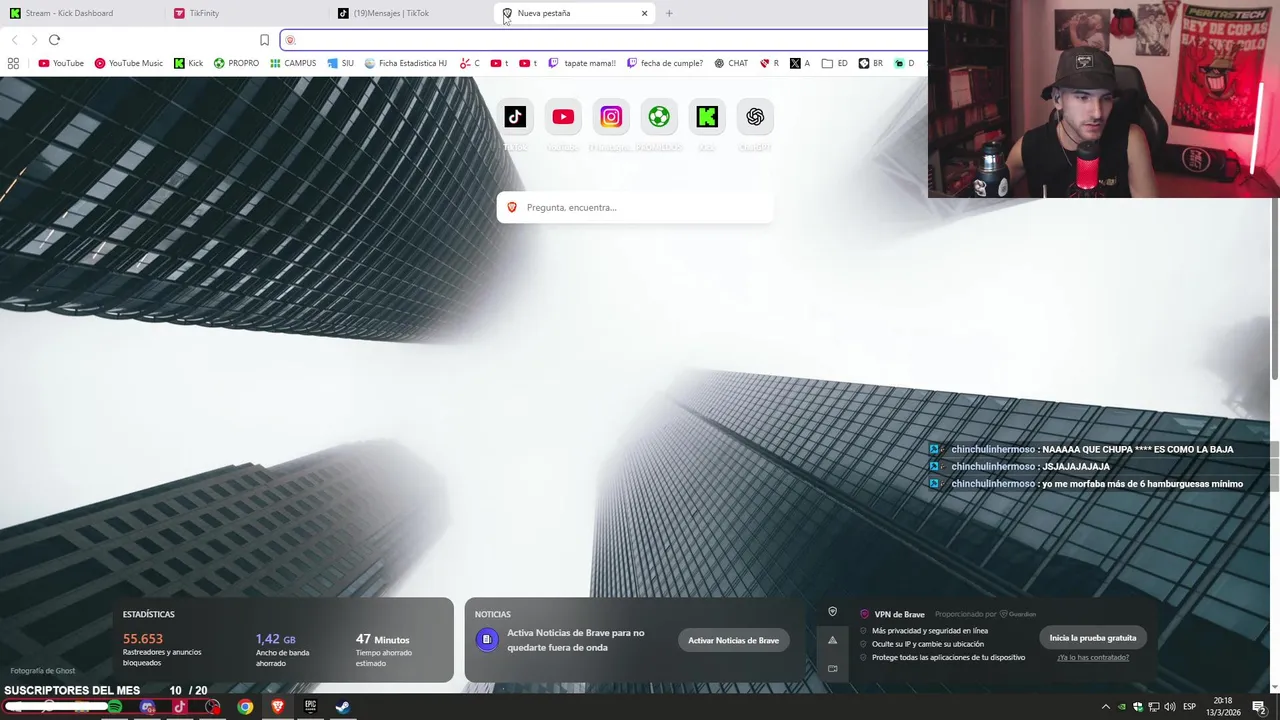Viewport: 1280px width, 720px height.
Task: Open the YouTube Music bookmark
Action: [128, 63]
